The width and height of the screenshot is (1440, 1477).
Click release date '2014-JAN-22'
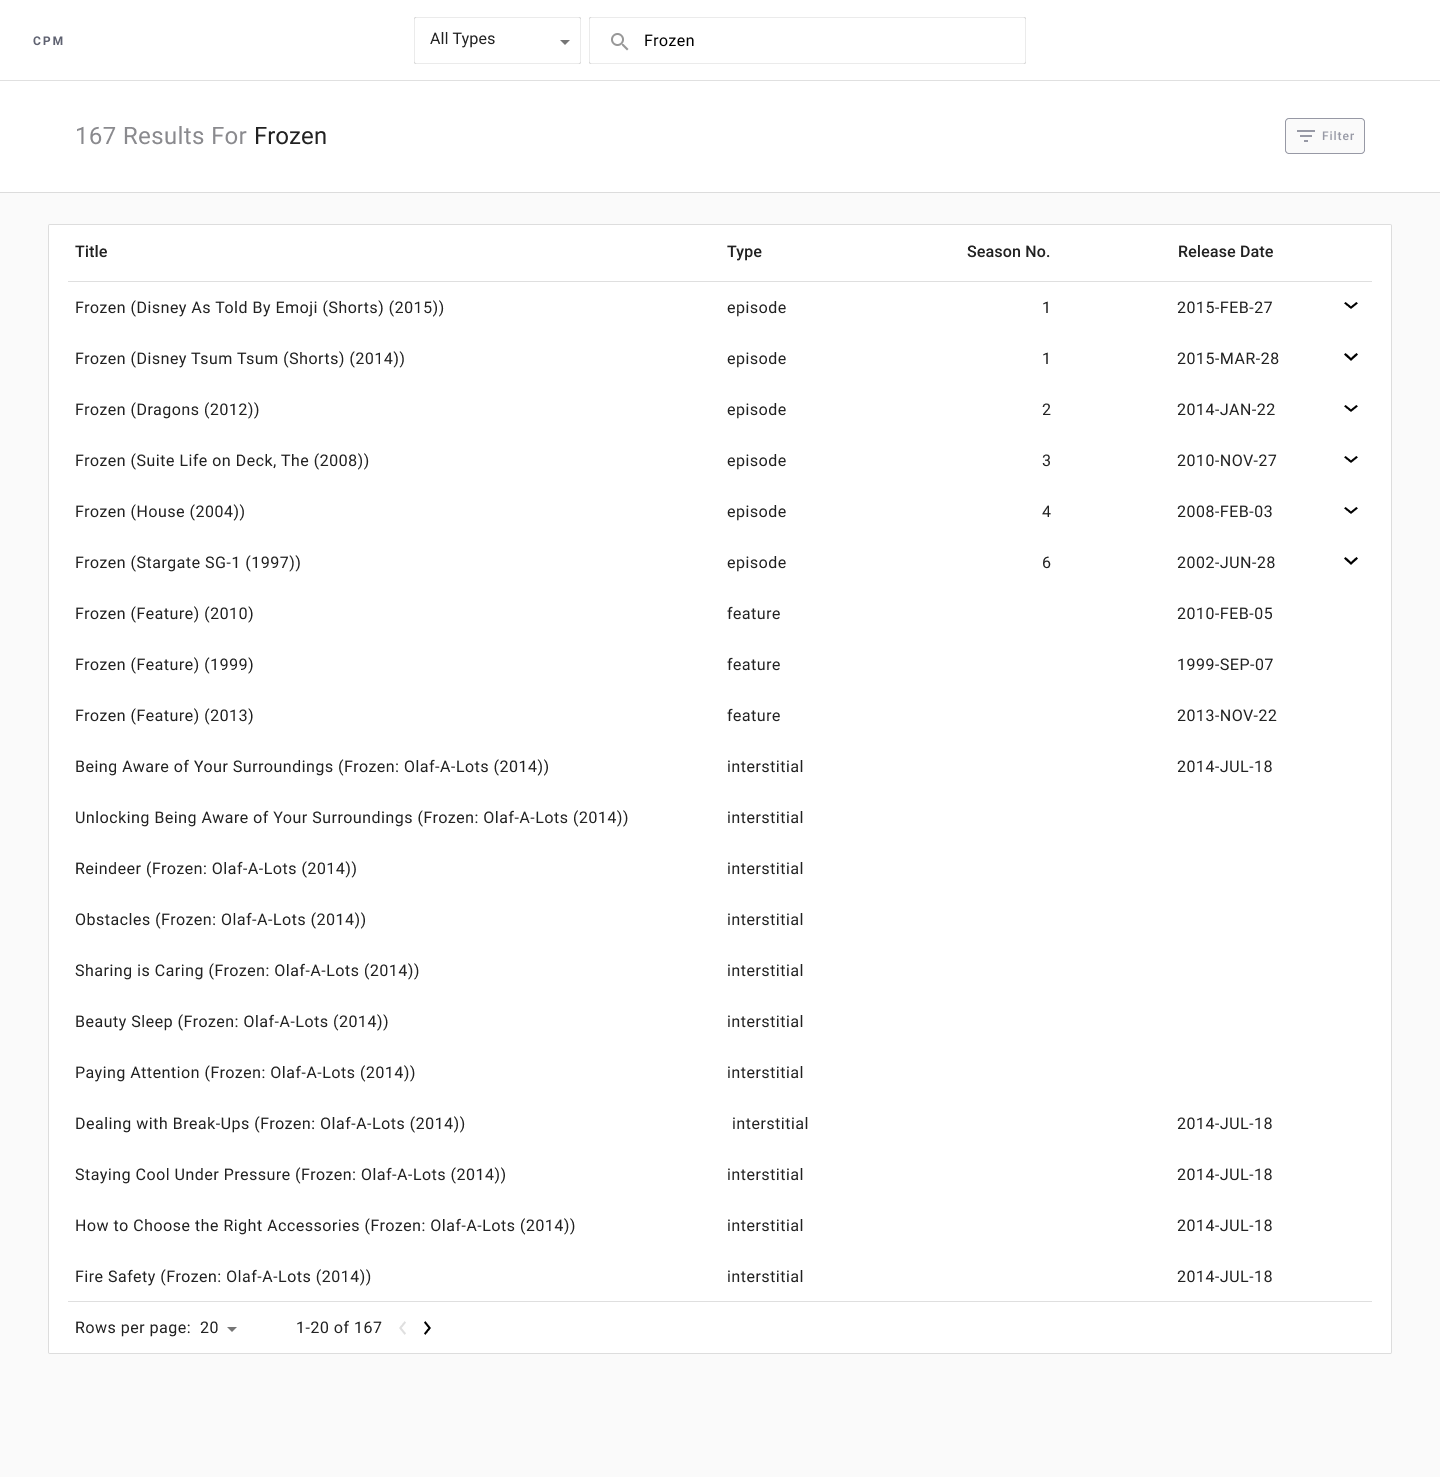click(1226, 410)
